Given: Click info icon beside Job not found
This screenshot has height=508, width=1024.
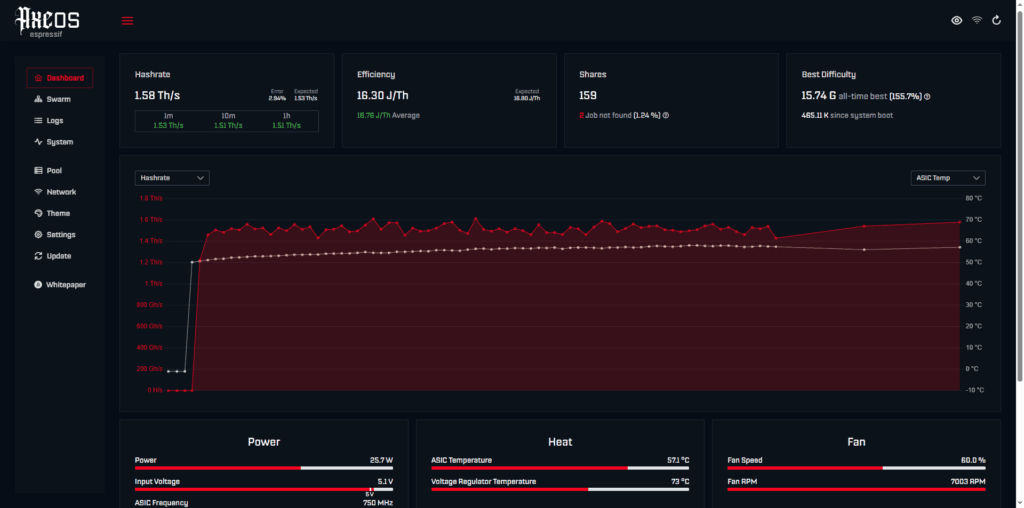Looking at the screenshot, I should (666, 116).
